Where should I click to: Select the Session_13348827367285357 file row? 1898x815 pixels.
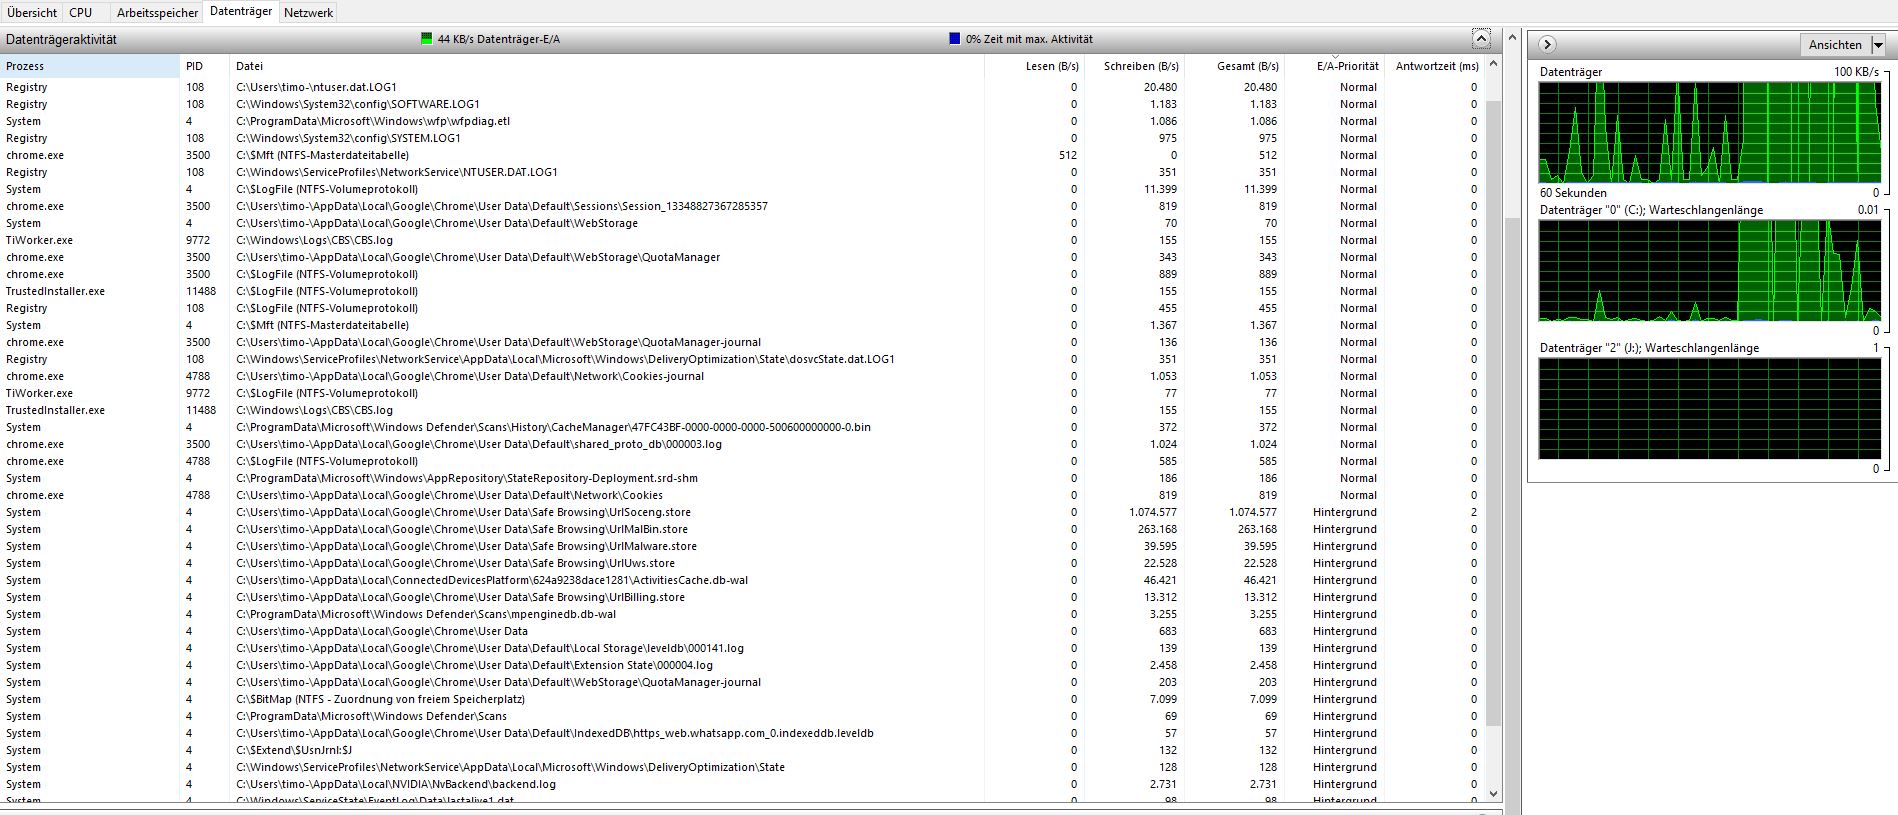click(x=742, y=206)
